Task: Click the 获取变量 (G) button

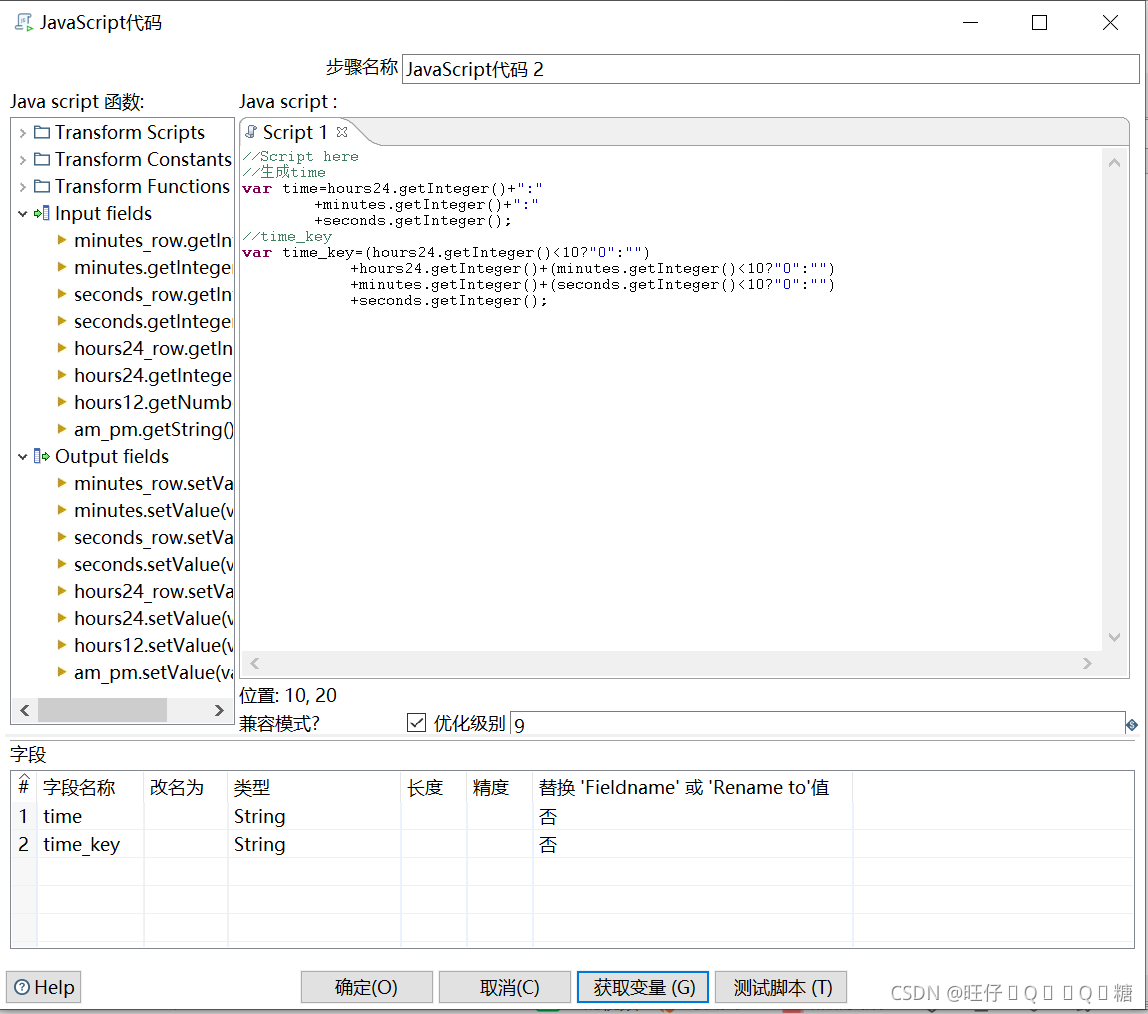Action: pyautogui.click(x=643, y=988)
